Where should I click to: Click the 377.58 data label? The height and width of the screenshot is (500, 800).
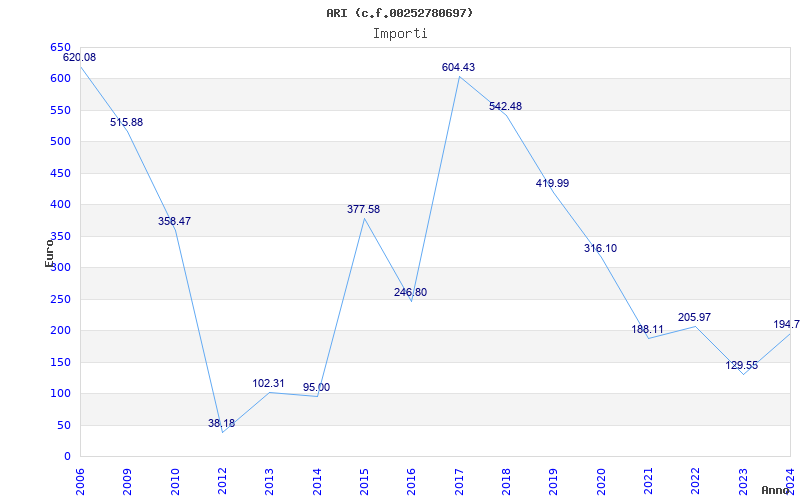point(364,209)
